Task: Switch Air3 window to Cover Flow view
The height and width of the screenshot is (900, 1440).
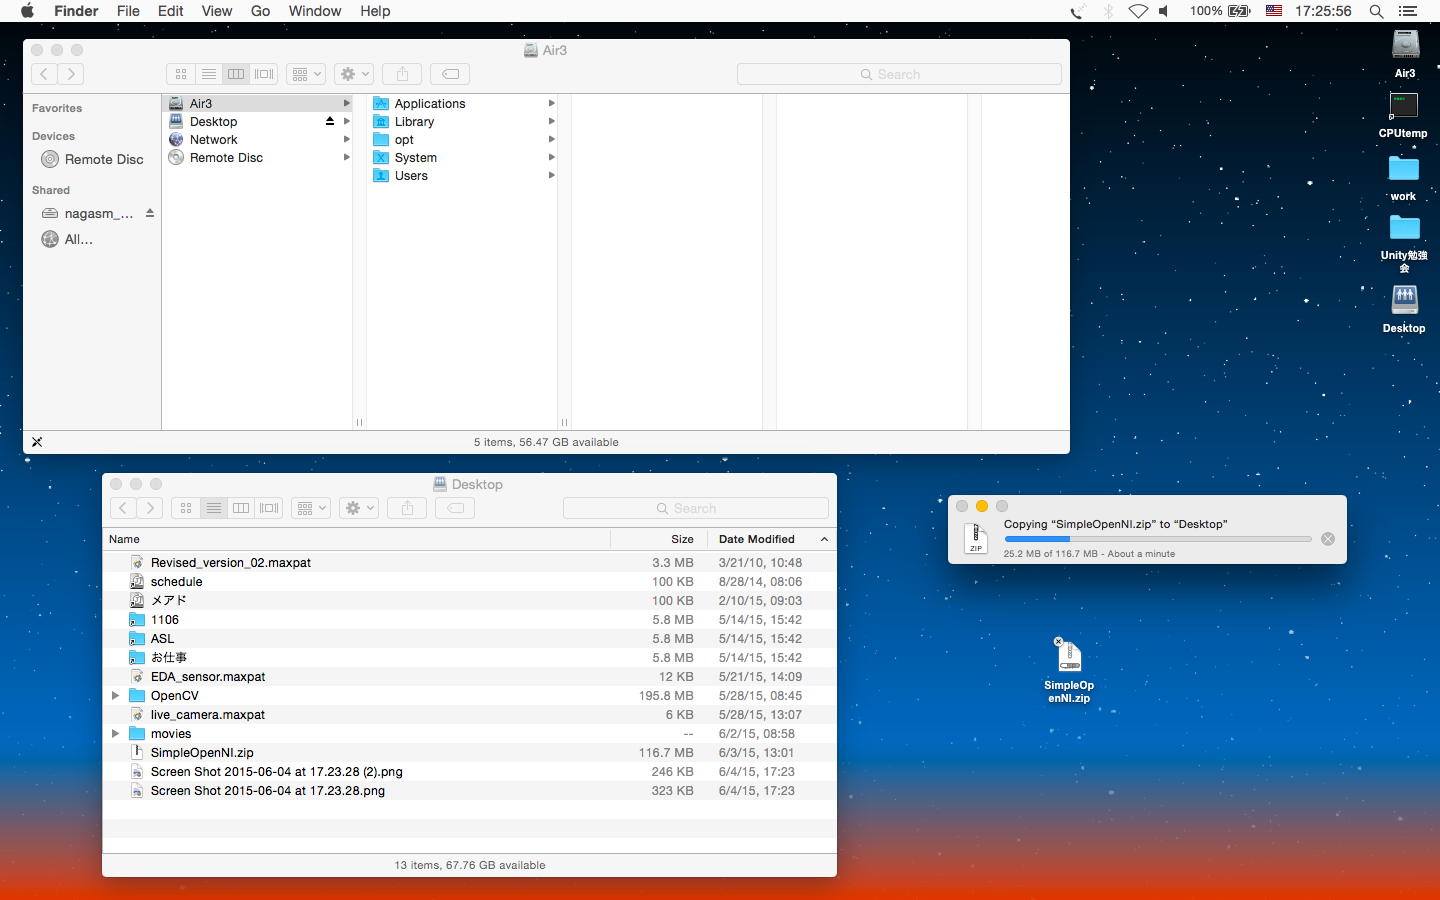Action: pos(264,74)
